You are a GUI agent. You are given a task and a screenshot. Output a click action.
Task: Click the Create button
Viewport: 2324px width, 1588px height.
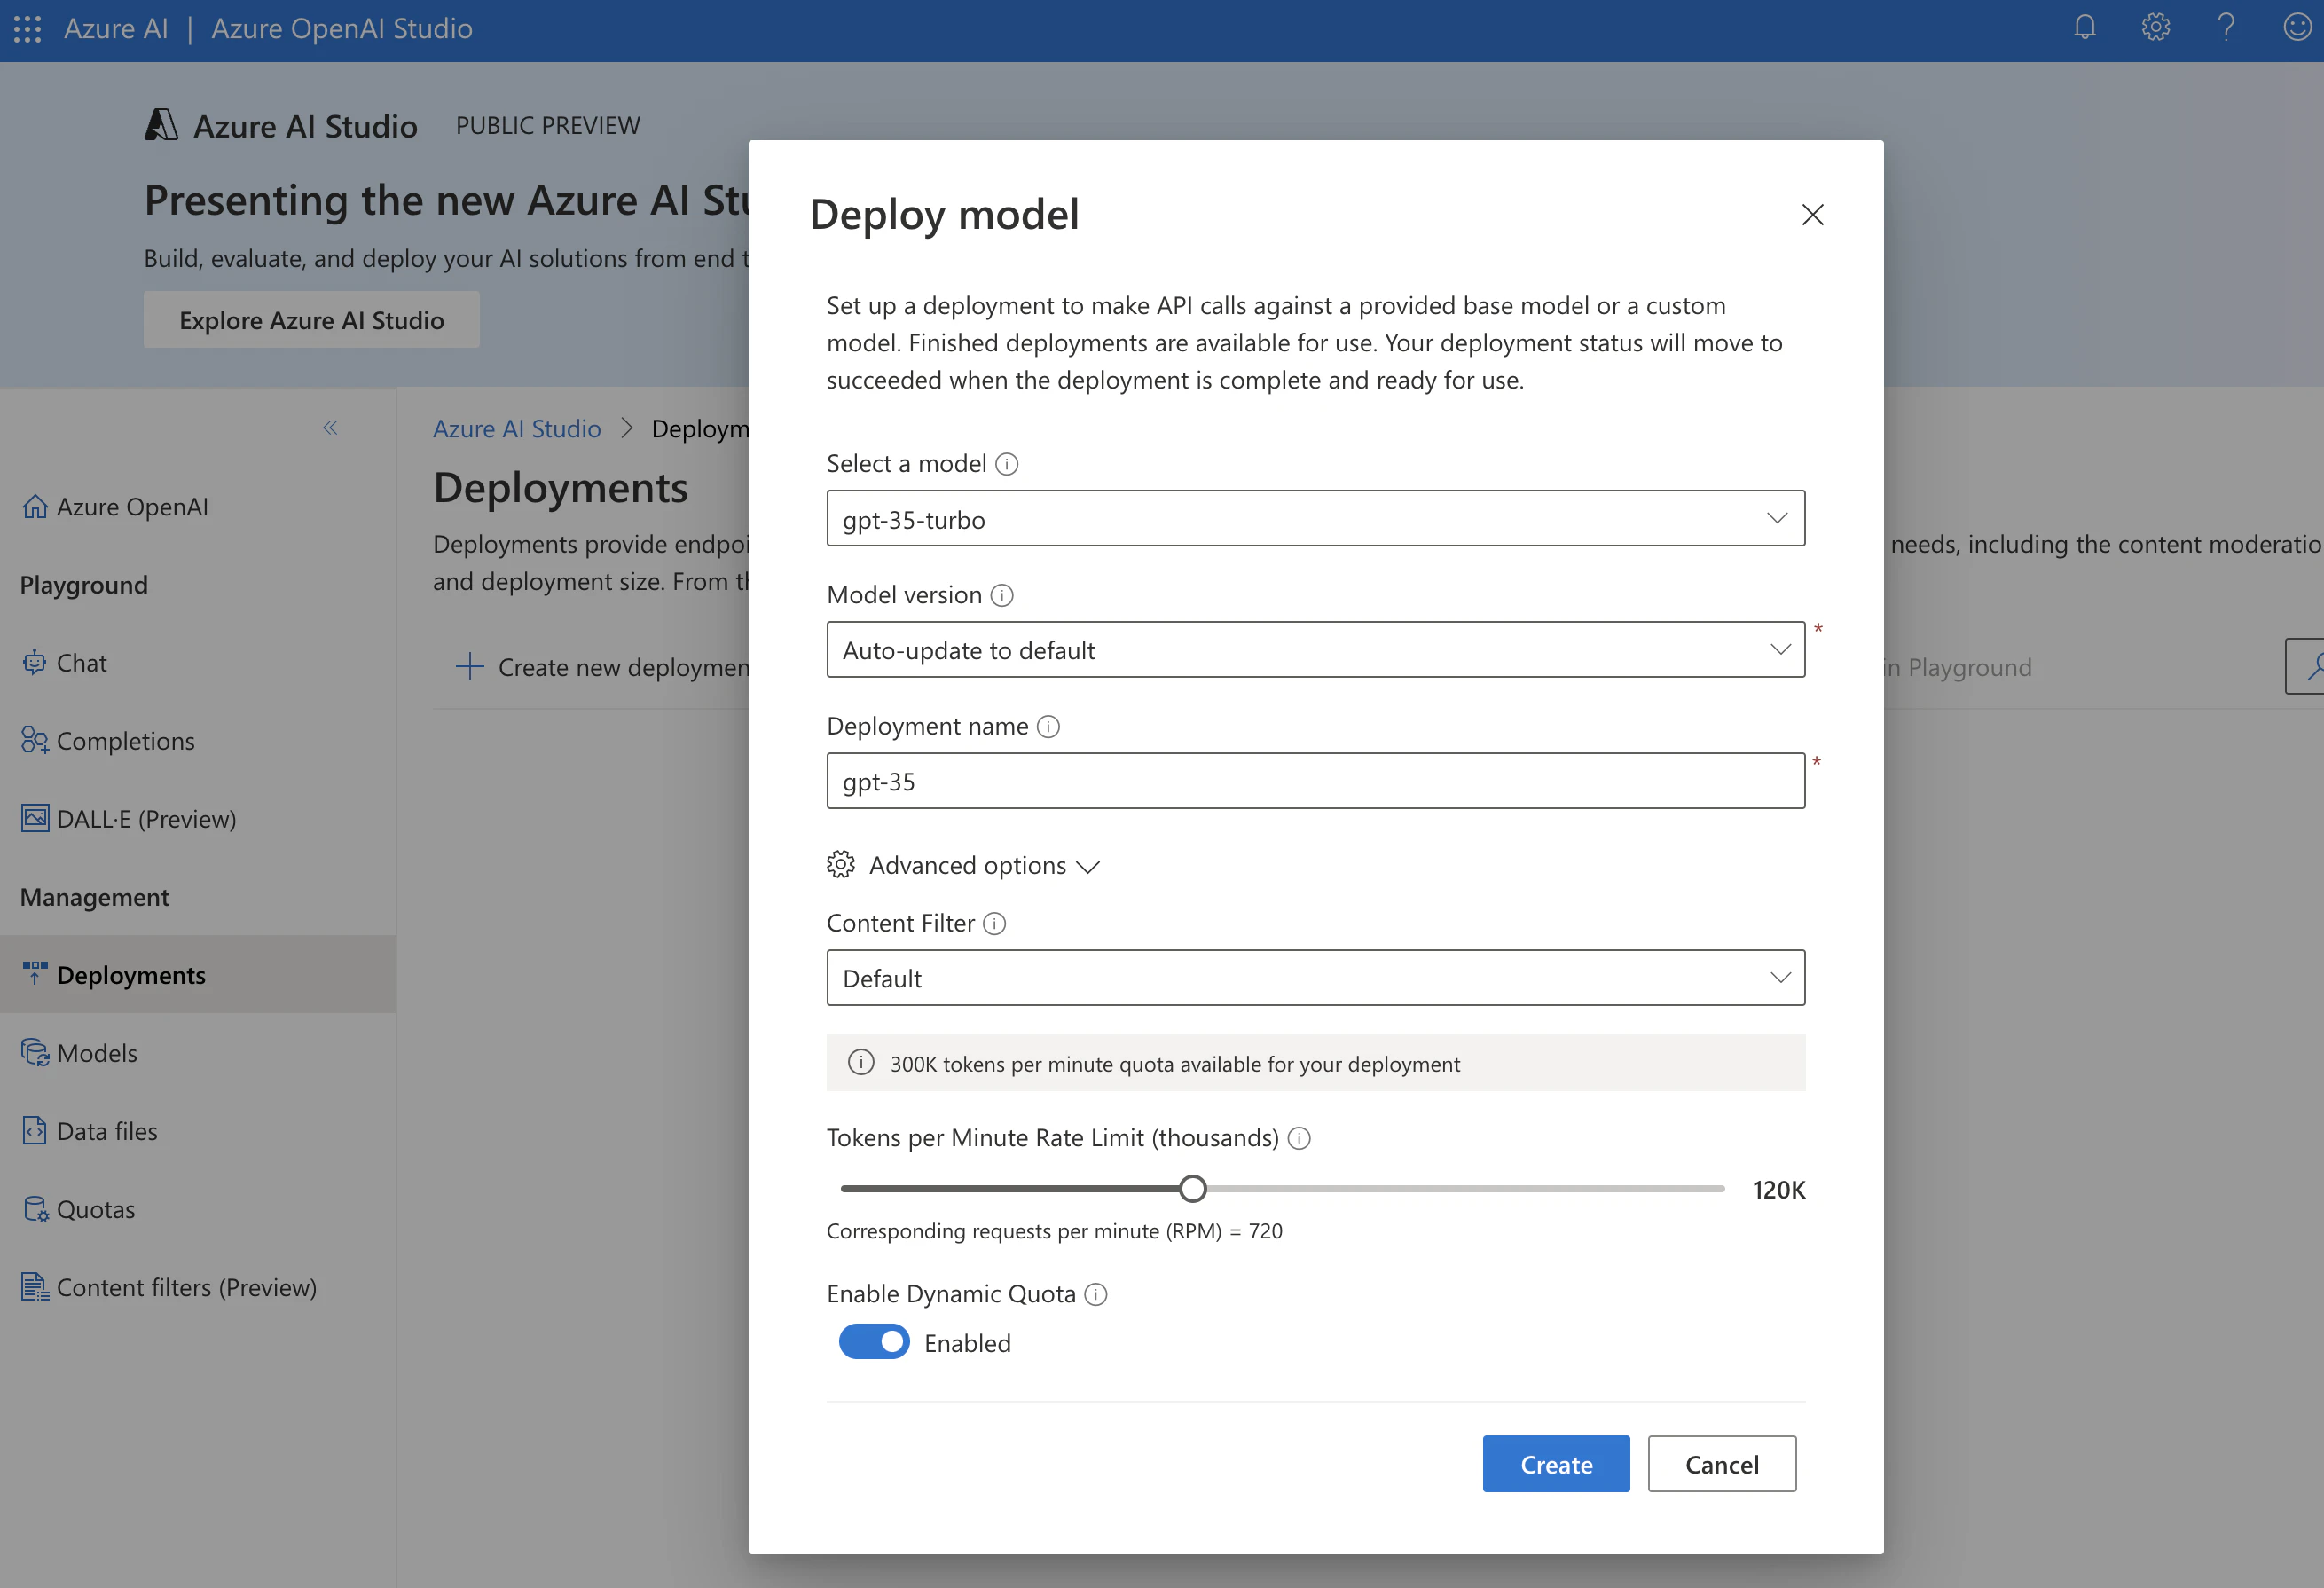(1556, 1465)
